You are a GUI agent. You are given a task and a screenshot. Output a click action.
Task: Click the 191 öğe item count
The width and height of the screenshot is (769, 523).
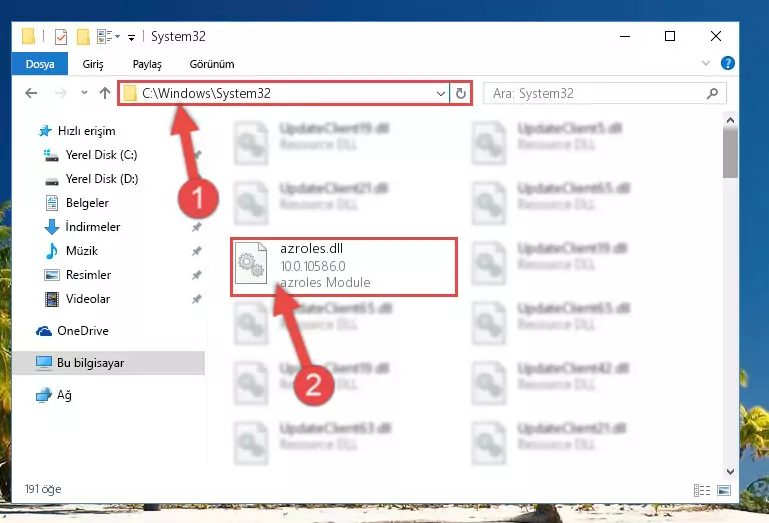43,489
